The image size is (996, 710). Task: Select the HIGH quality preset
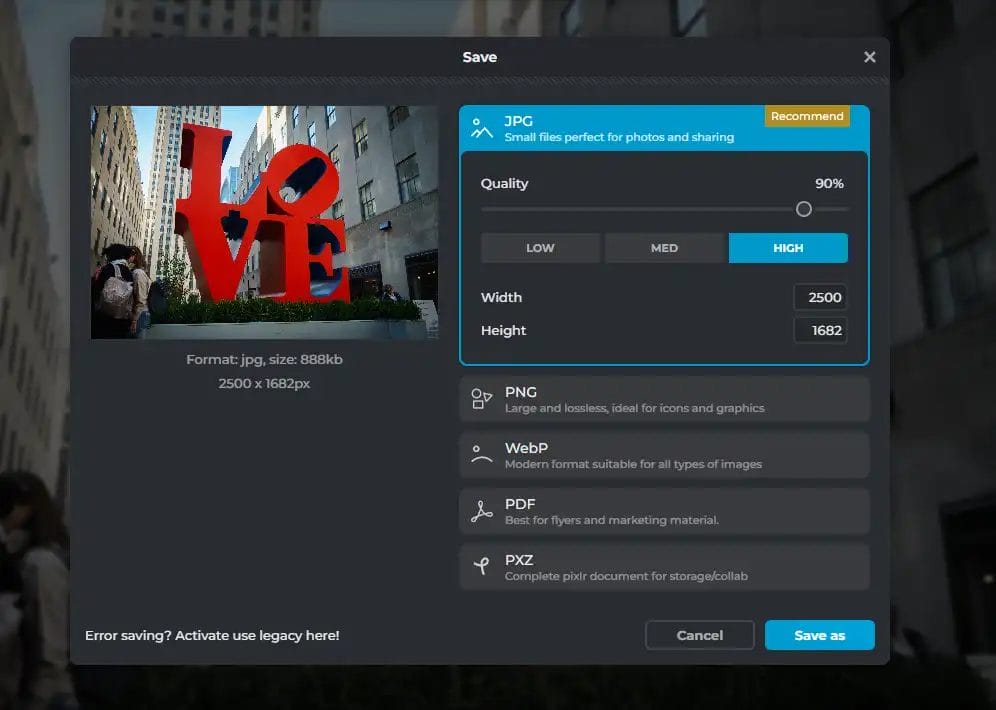[788, 248]
